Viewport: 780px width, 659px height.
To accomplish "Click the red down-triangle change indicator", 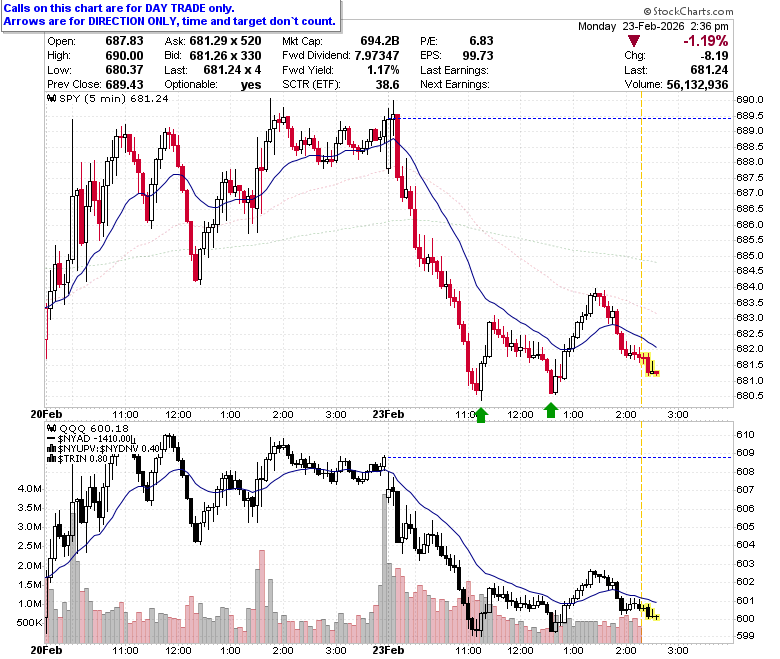I will (x=633, y=41).
